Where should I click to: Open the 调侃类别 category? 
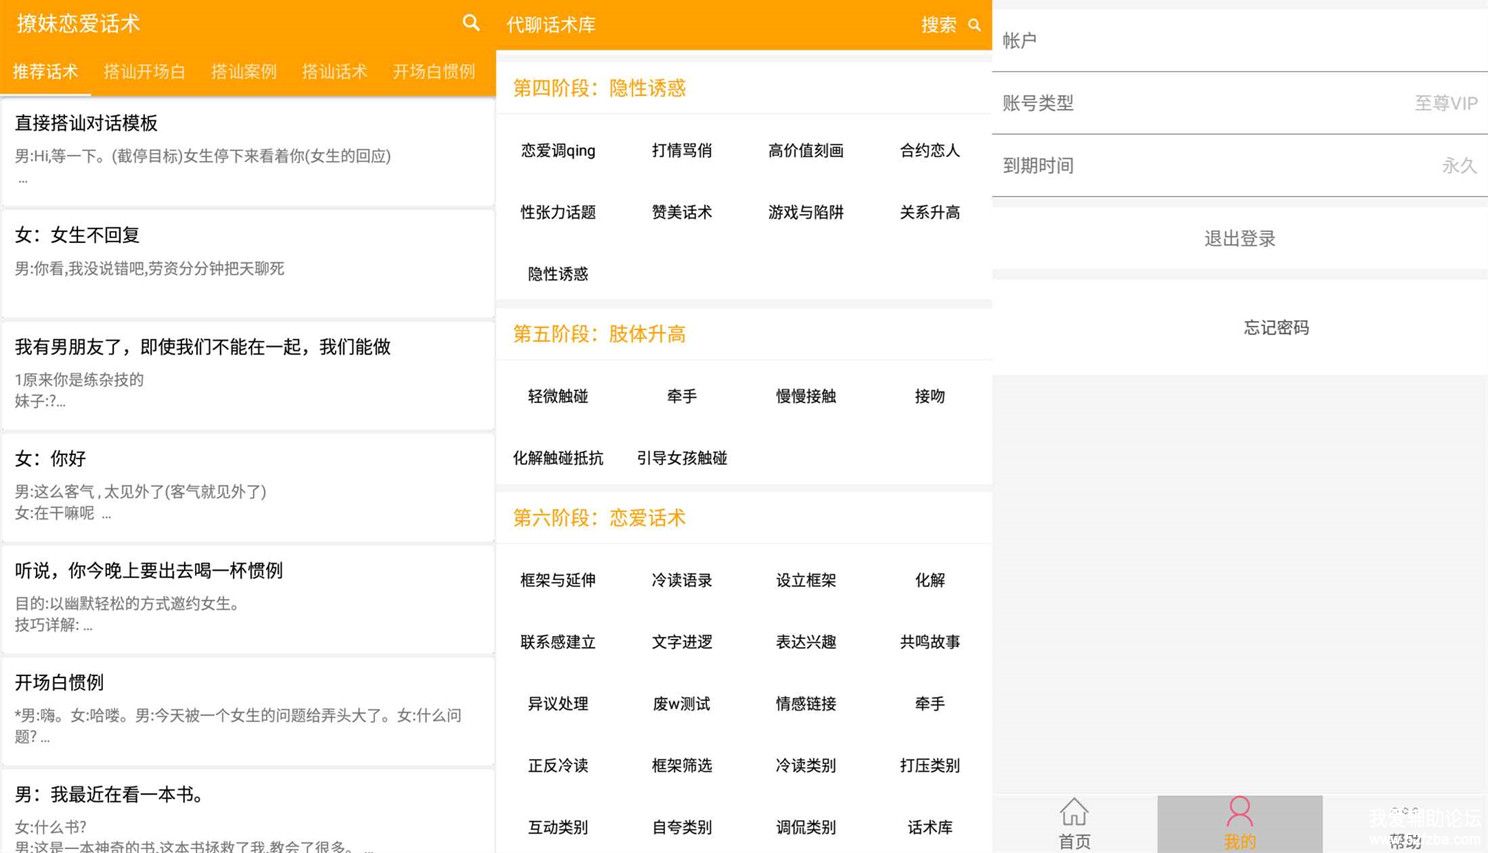(x=806, y=828)
